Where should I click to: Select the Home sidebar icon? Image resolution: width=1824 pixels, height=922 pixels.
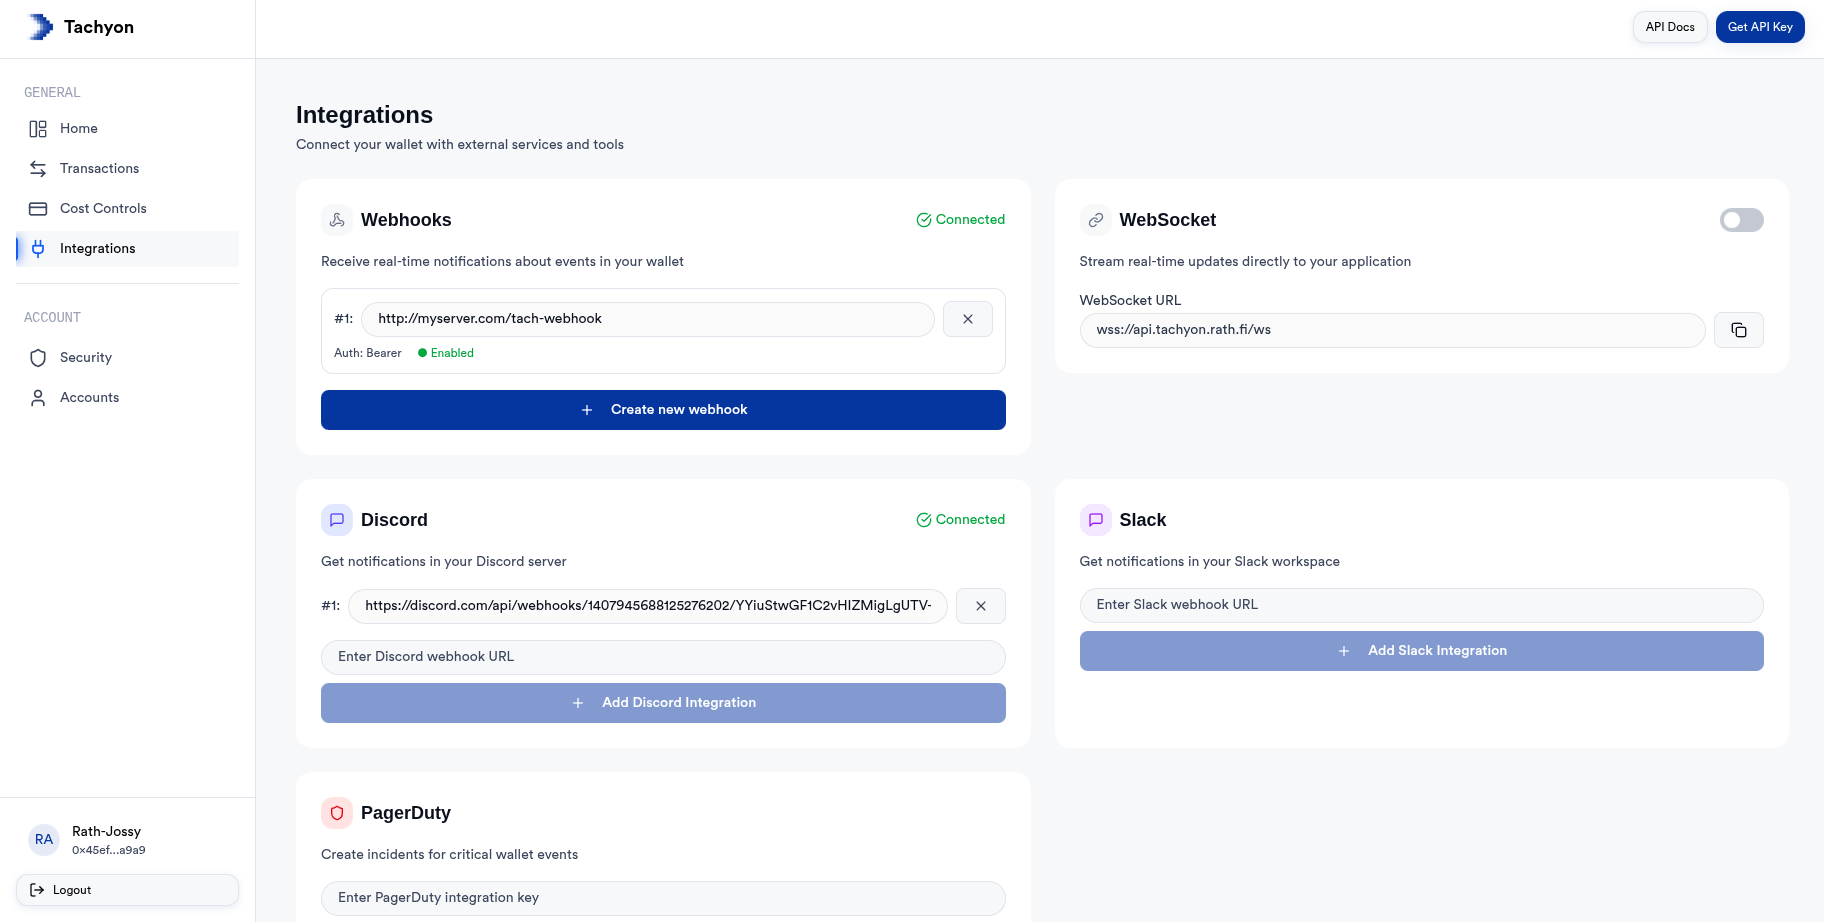pyautogui.click(x=37, y=128)
